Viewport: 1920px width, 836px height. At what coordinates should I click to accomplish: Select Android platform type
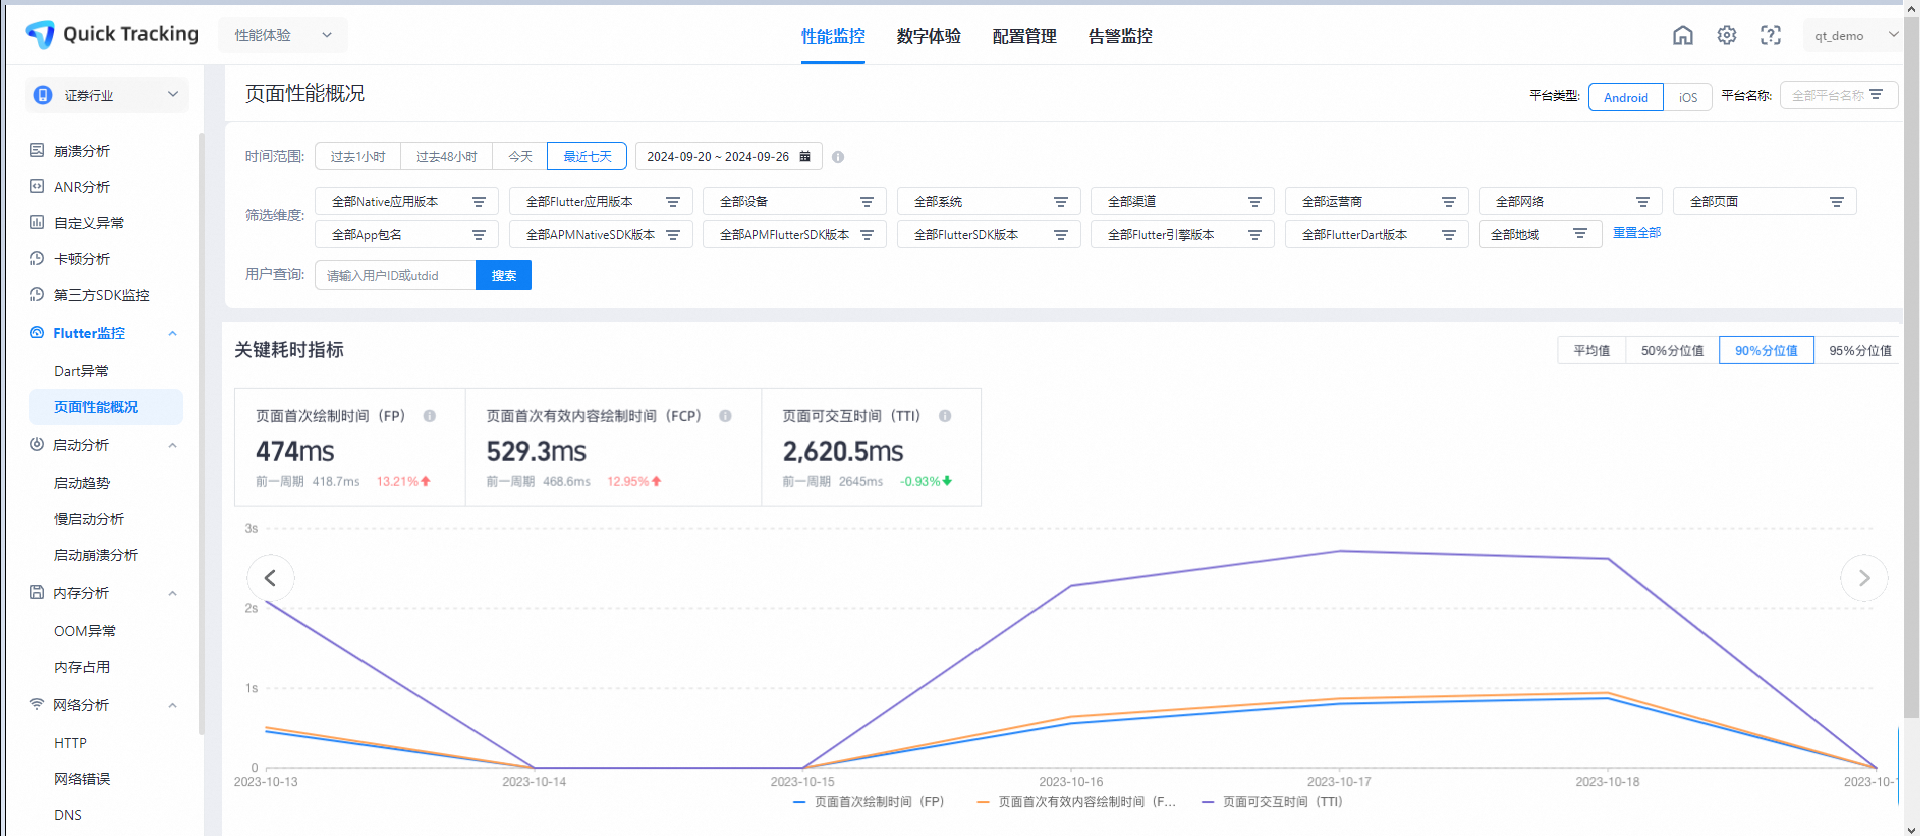click(1626, 97)
